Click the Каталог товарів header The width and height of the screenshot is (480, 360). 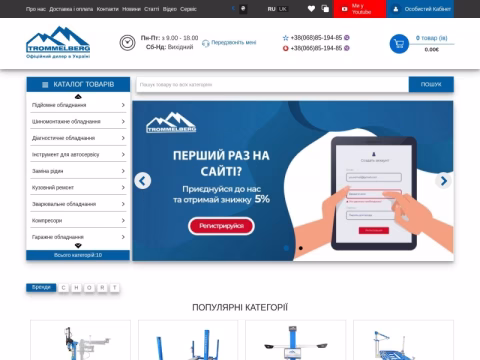point(78,85)
